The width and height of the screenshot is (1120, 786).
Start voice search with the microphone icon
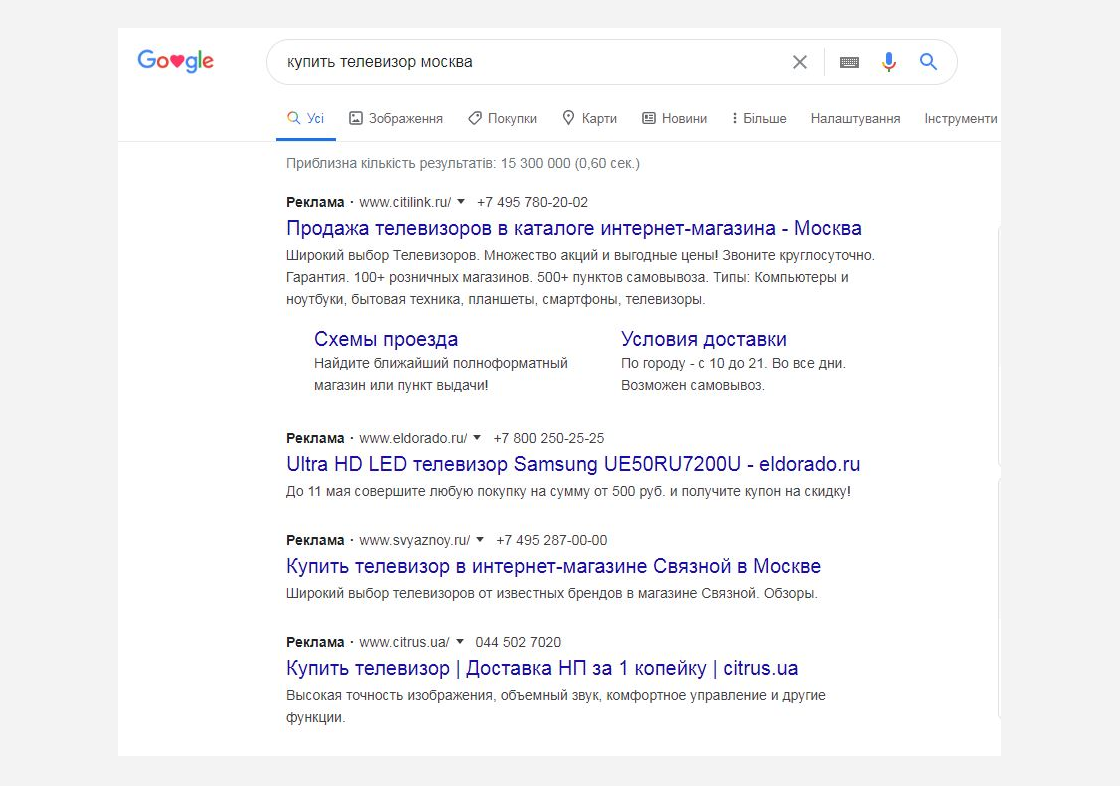(x=889, y=62)
